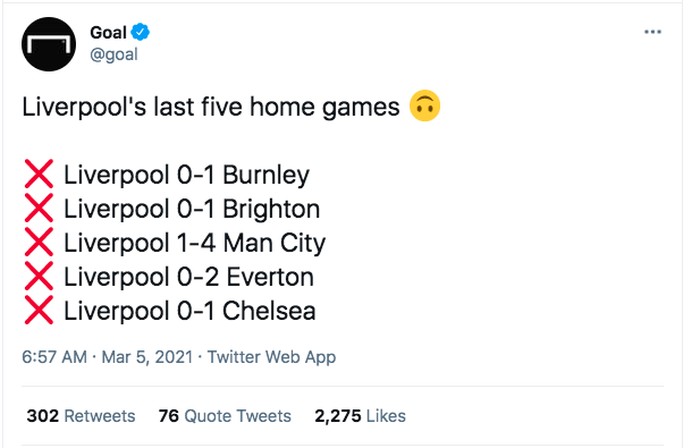Open the 6:57 AM Mar 5, 2021 timestamp
700x448 pixels.
tap(108, 357)
